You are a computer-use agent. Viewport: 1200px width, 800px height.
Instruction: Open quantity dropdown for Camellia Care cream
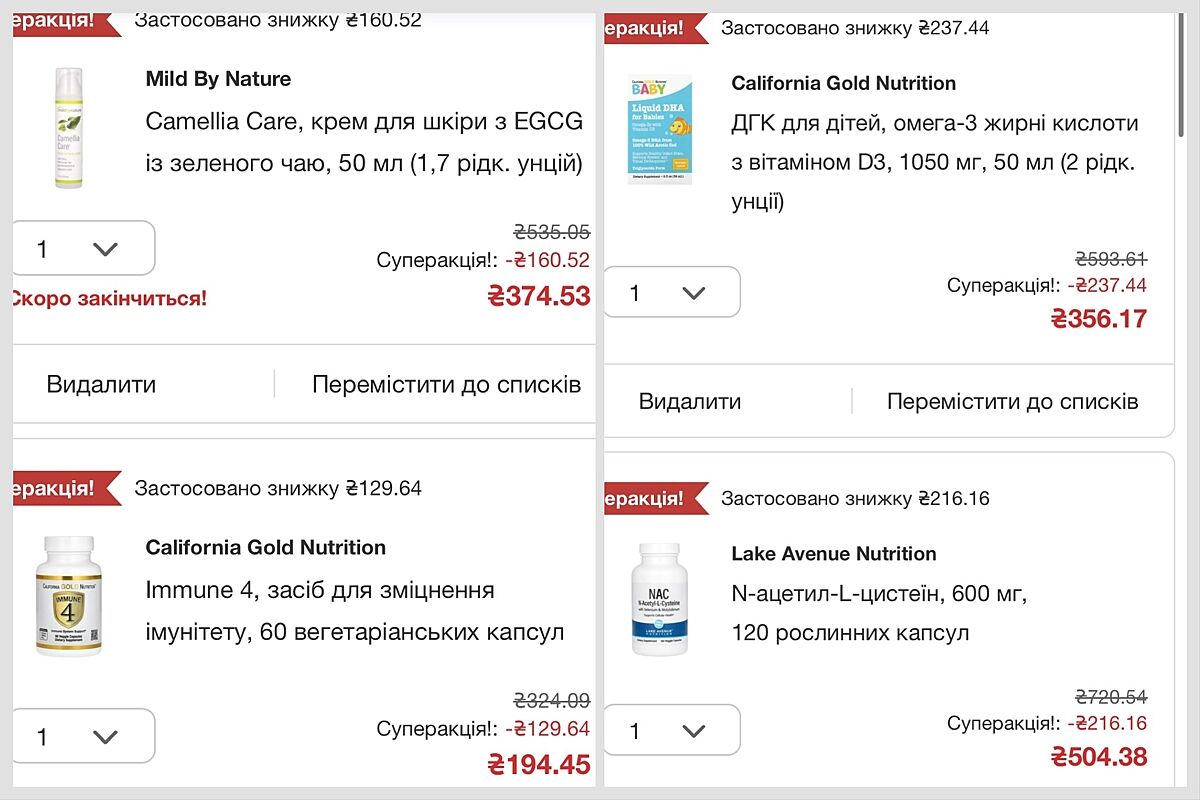pyautogui.click(x=84, y=248)
